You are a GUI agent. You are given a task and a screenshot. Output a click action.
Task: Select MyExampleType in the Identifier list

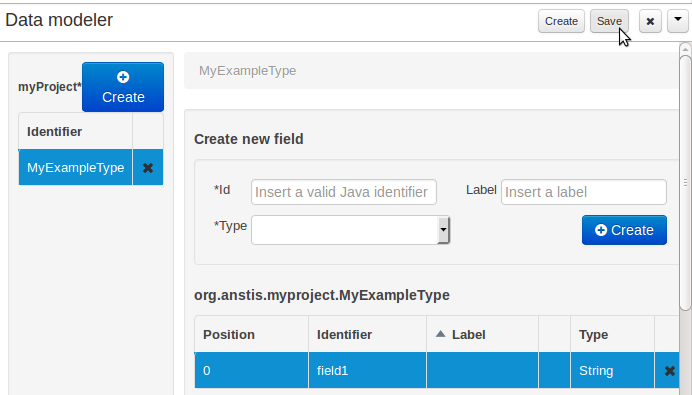75,168
